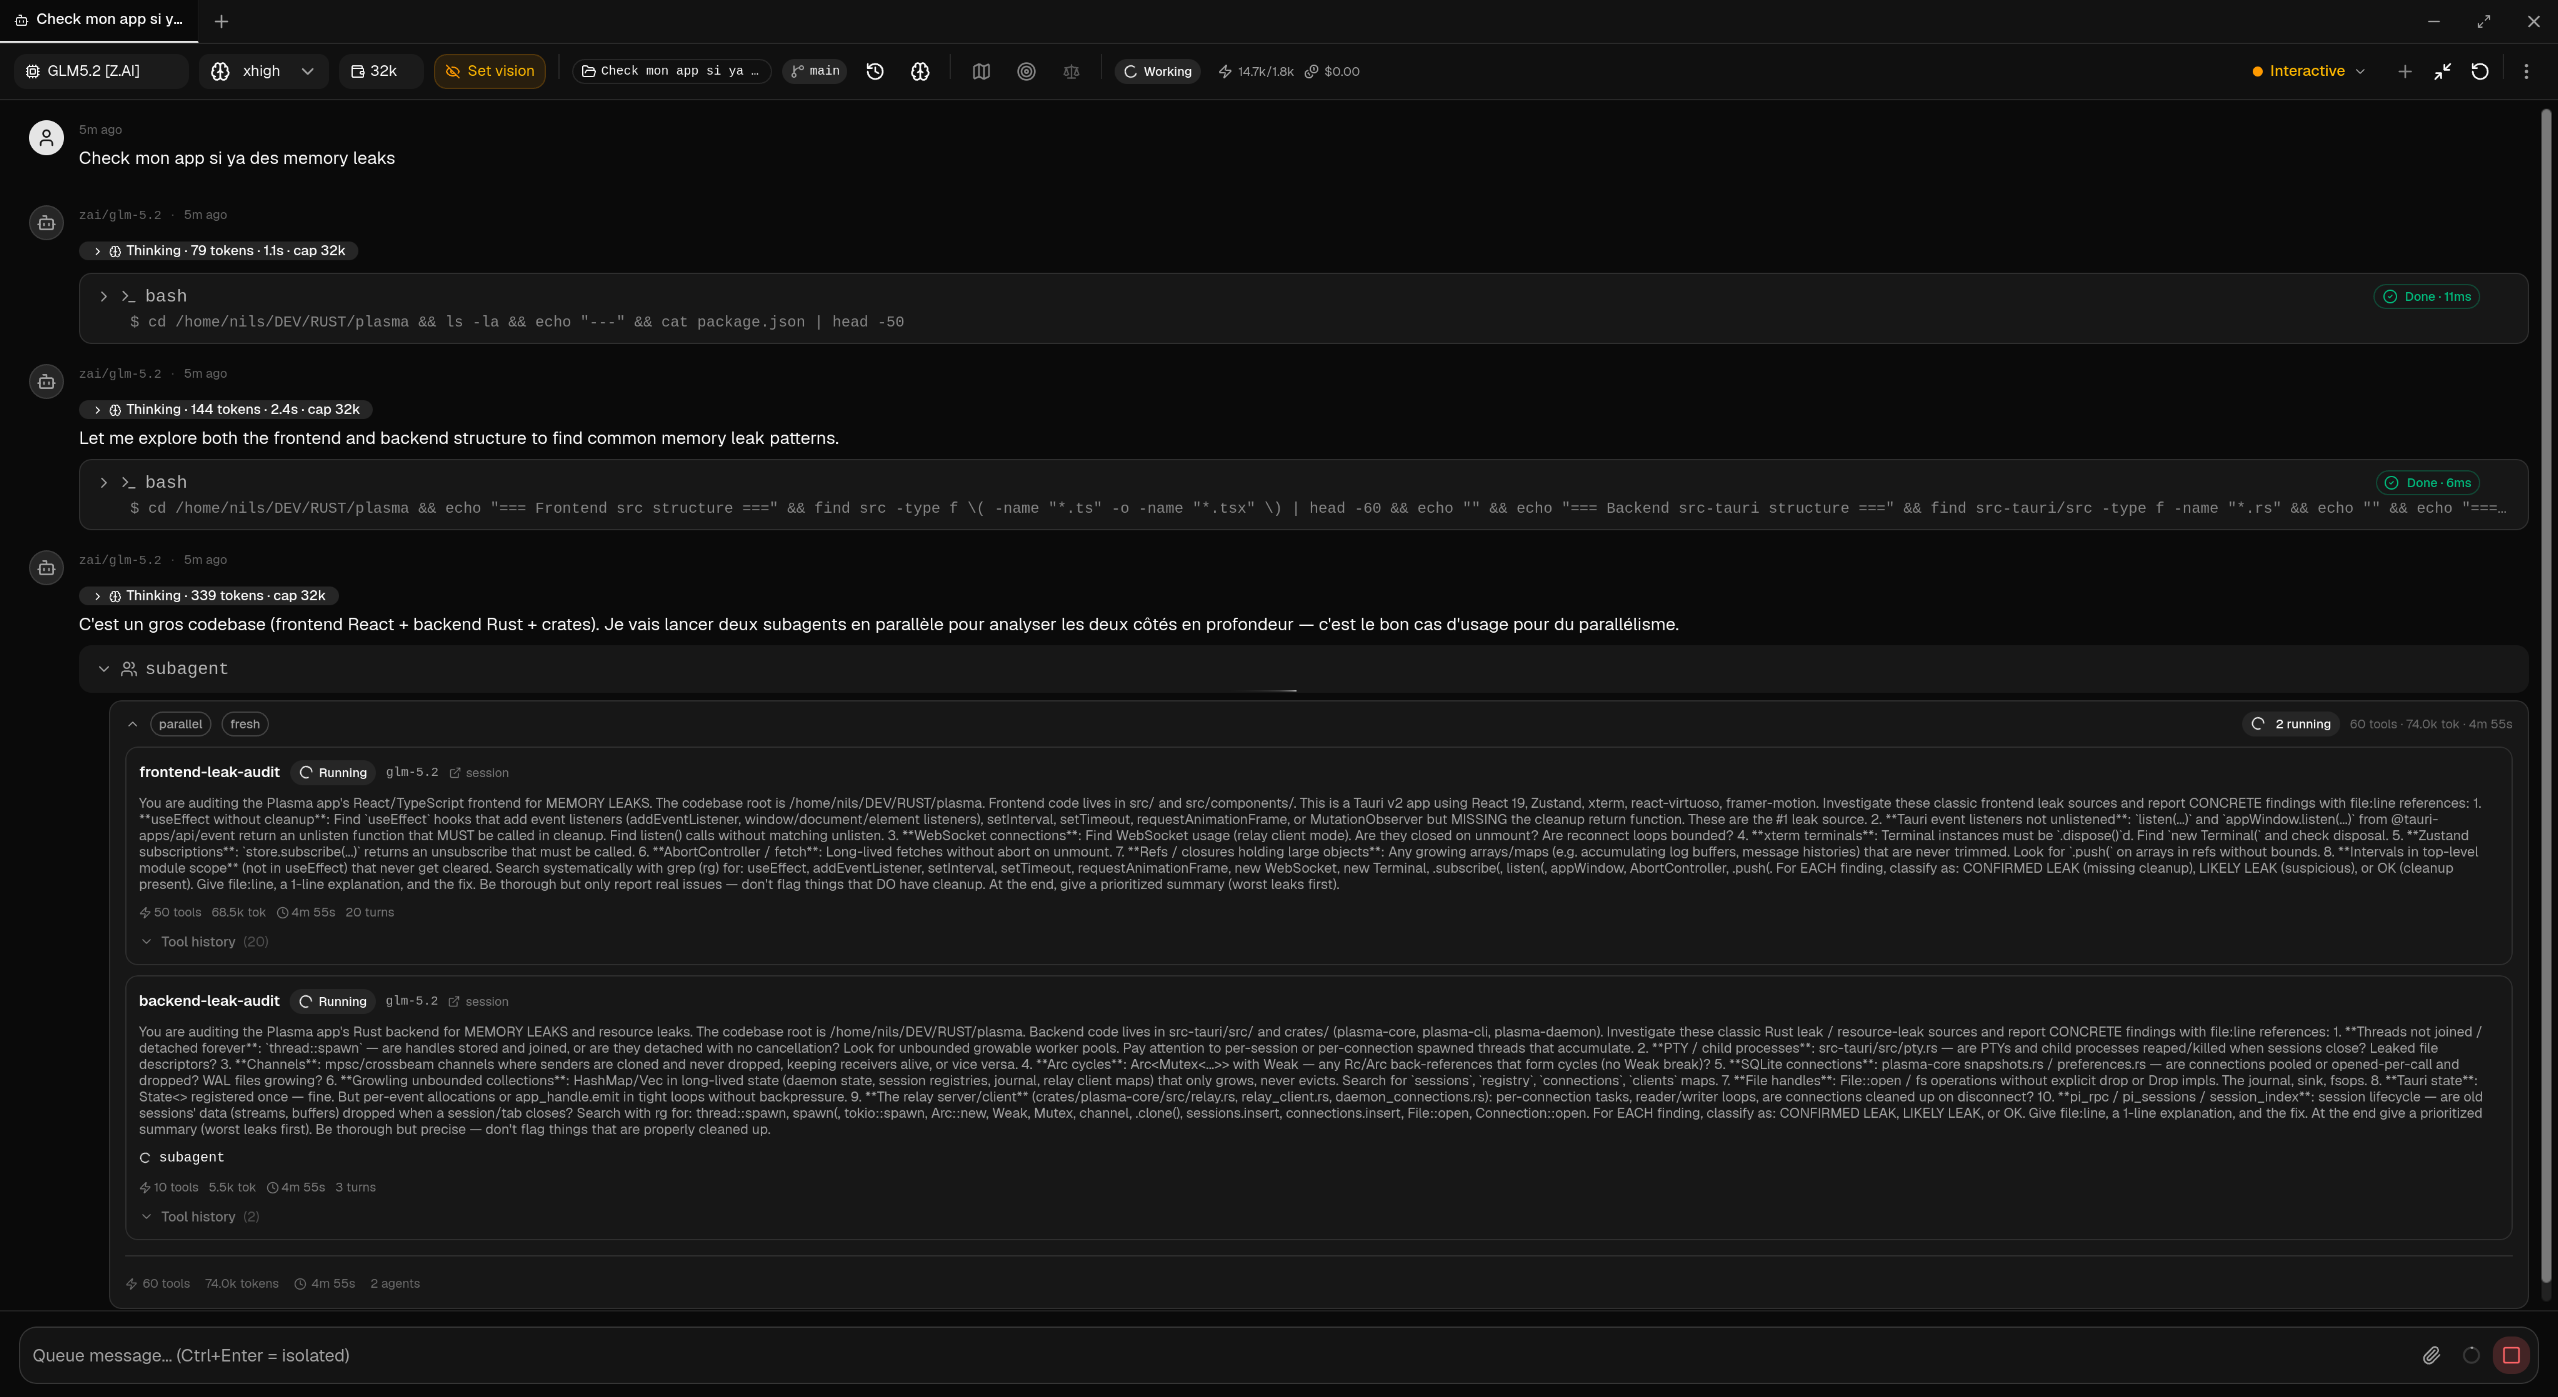Click the 68.5k tok frontend audit stat
Viewport: 2558px width, 1397px height.
(x=238, y=913)
